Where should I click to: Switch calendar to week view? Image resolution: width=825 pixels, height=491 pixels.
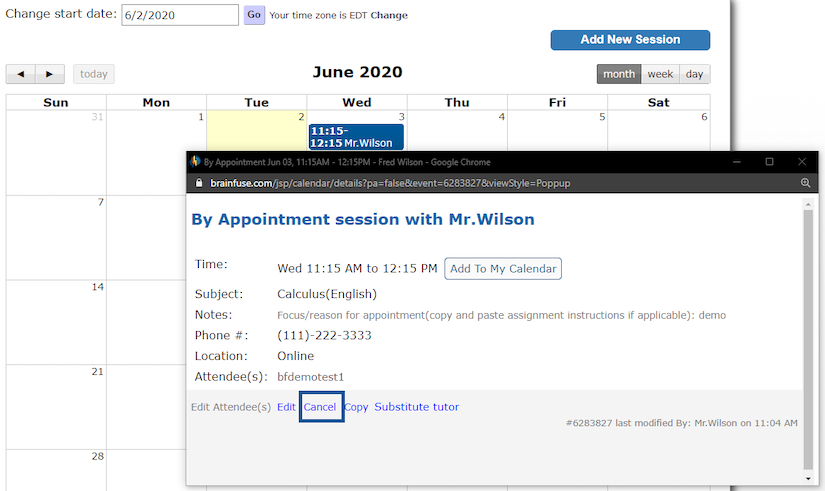(660, 74)
